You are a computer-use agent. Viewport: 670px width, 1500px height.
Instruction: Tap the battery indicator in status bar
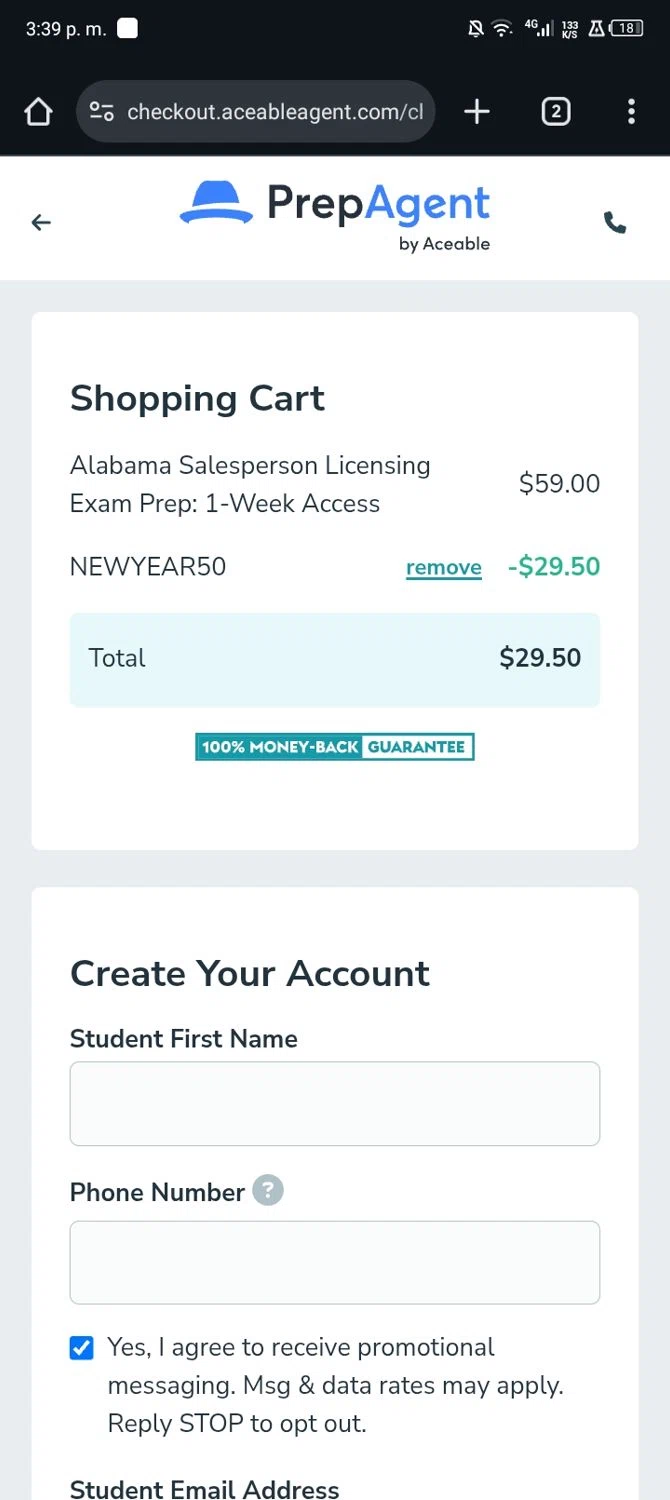tap(627, 29)
